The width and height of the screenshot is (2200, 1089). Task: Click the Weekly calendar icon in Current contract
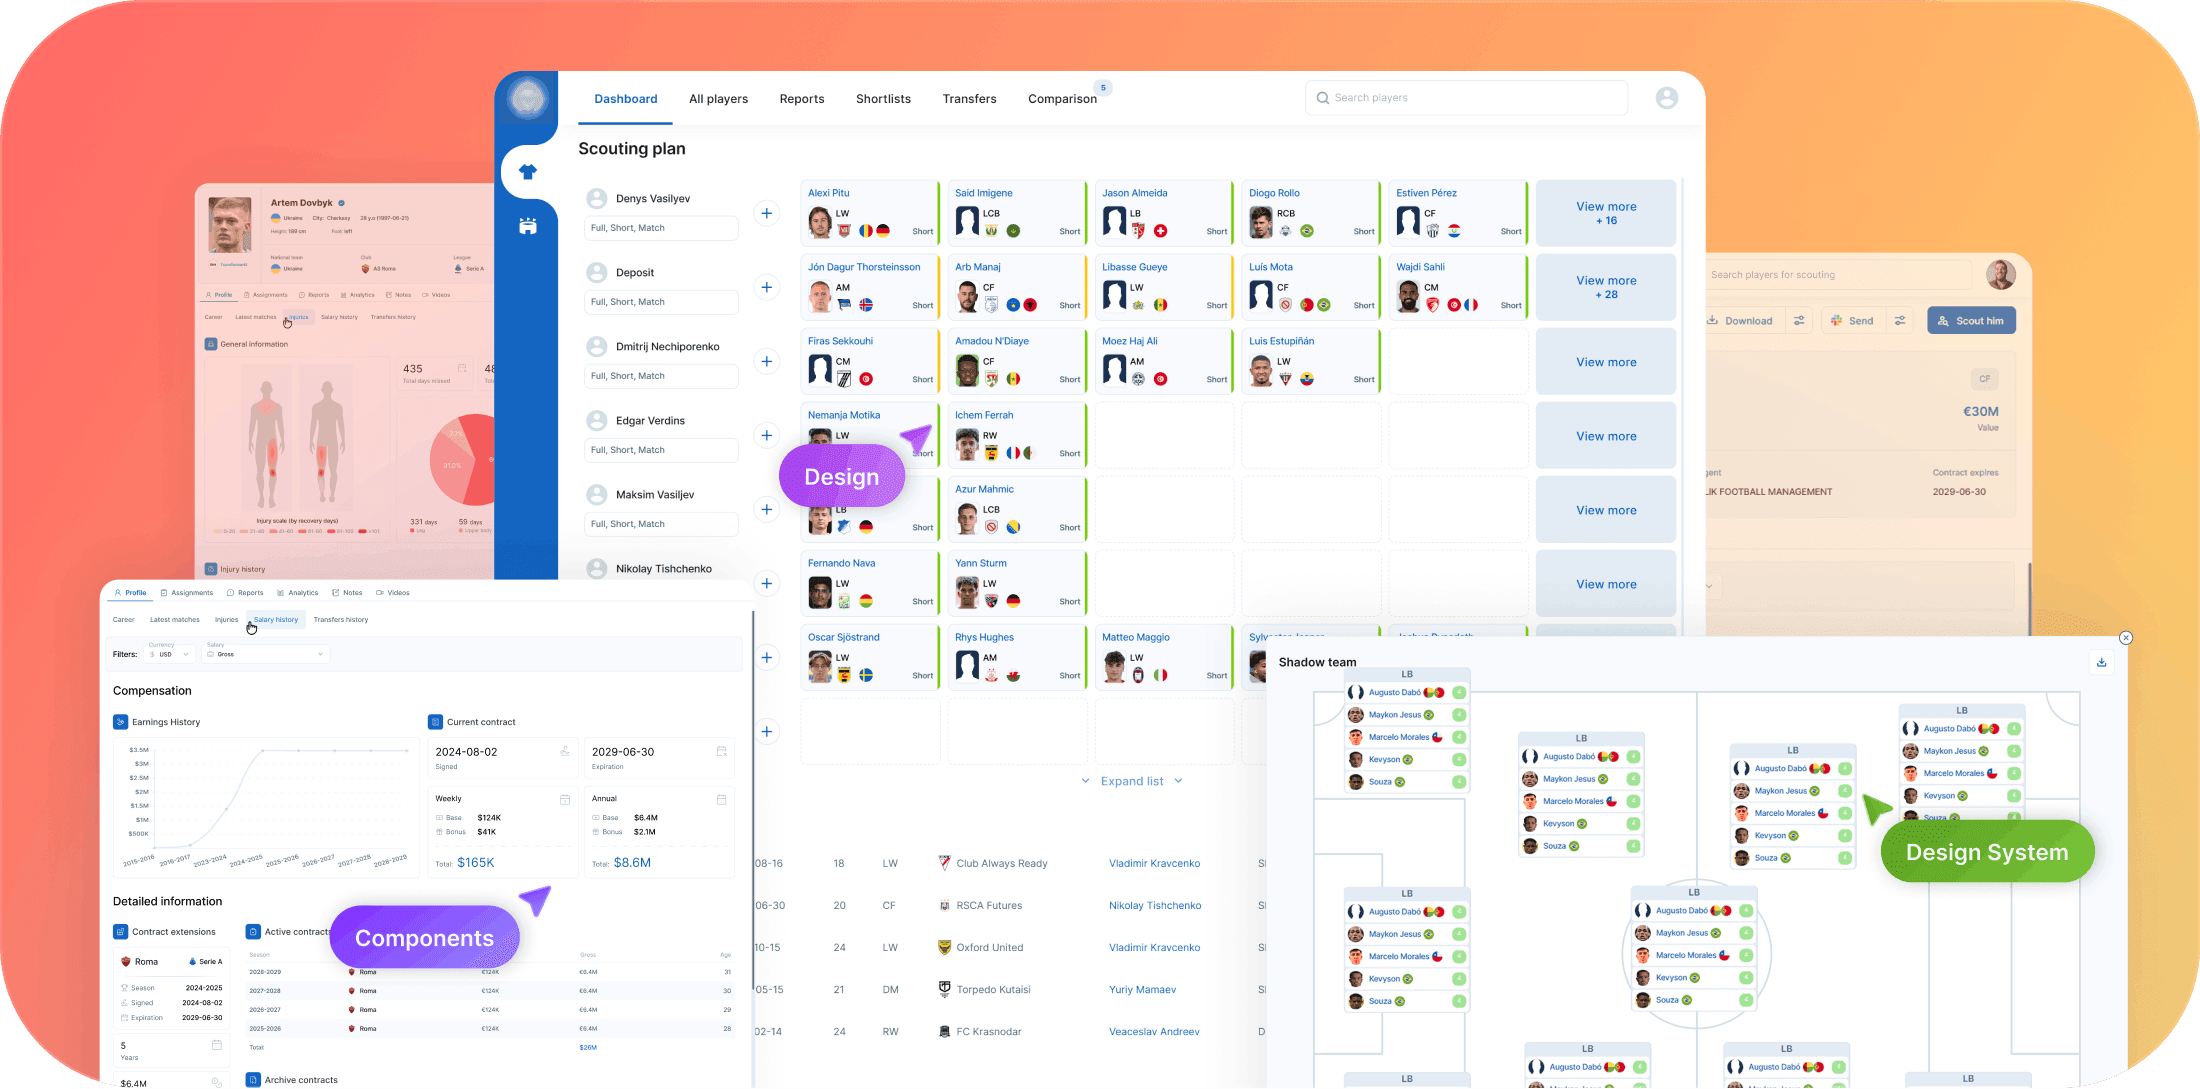coord(565,799)
